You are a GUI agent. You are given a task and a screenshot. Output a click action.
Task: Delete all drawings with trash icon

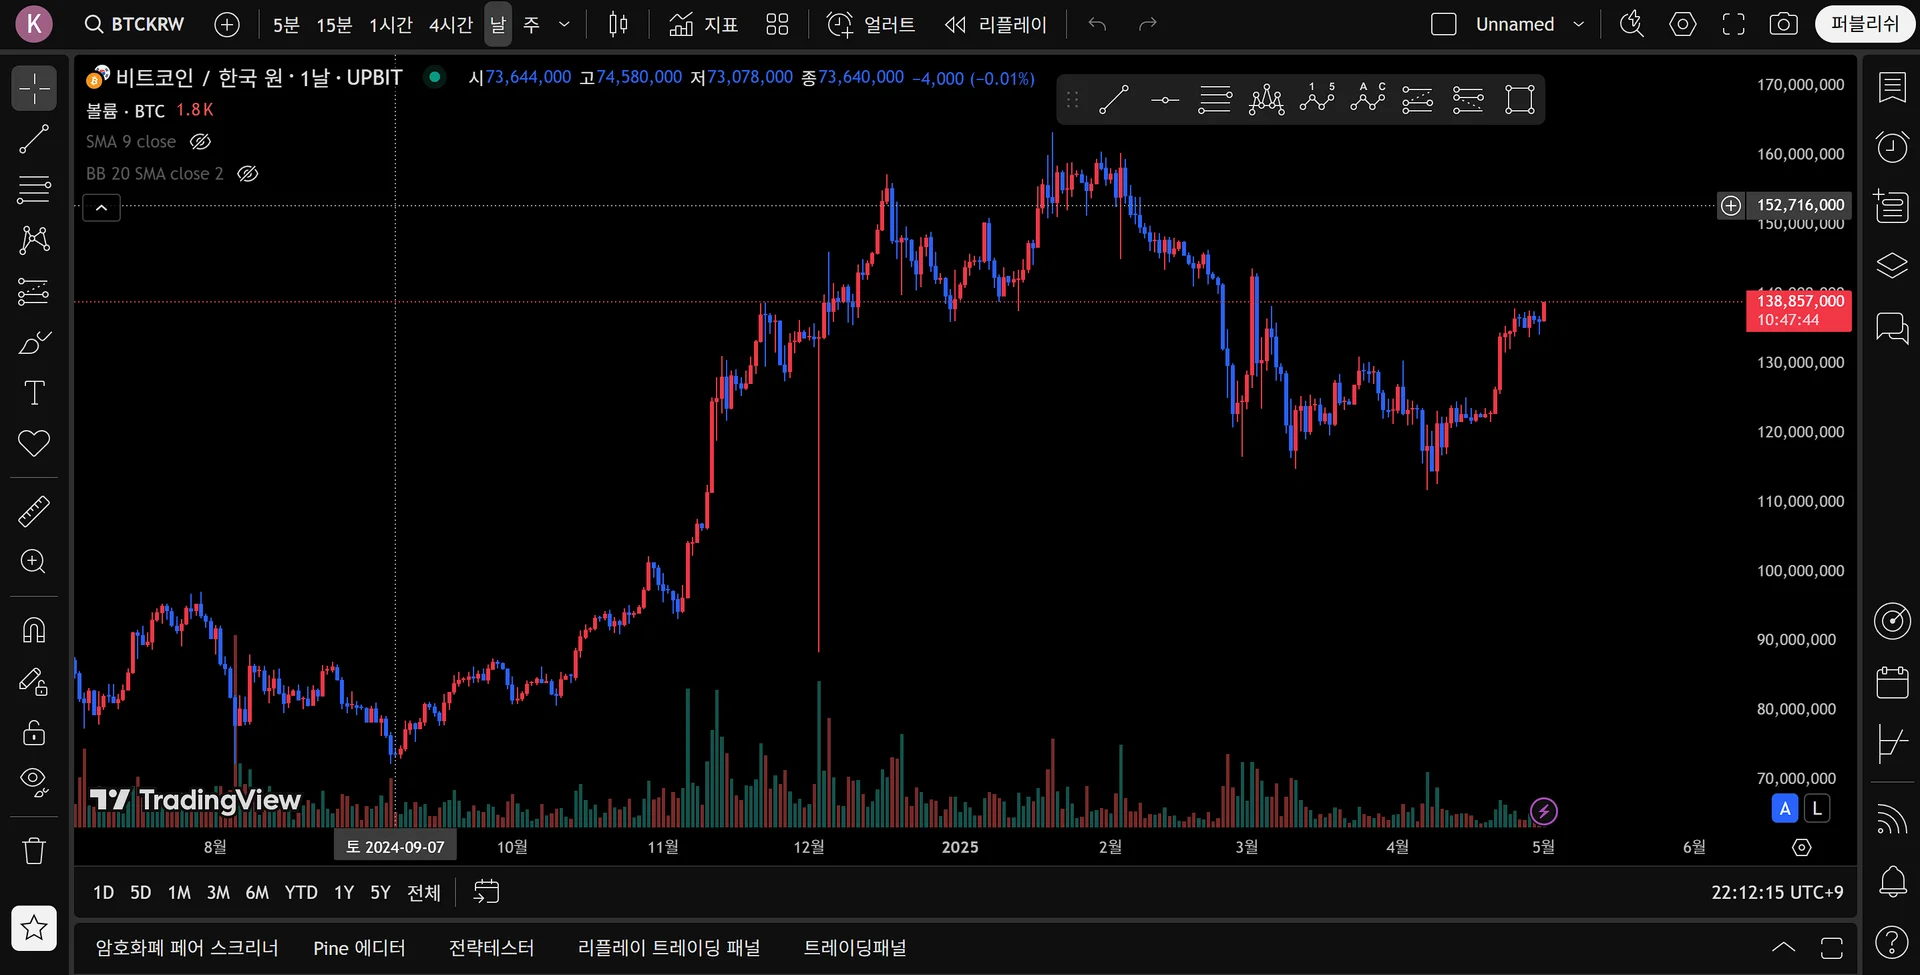[34, 850]
